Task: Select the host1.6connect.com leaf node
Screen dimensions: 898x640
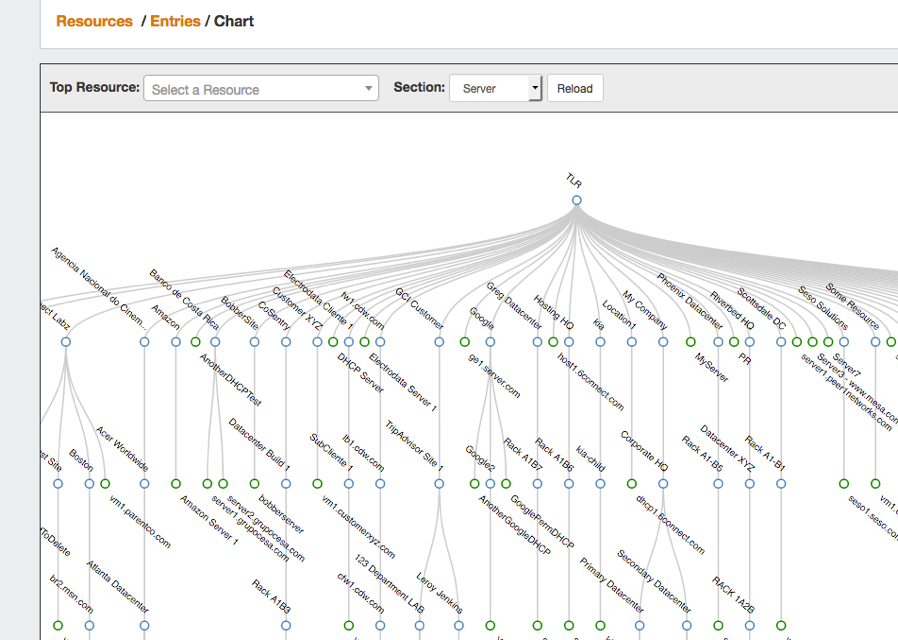Action: tap(553, 342)
